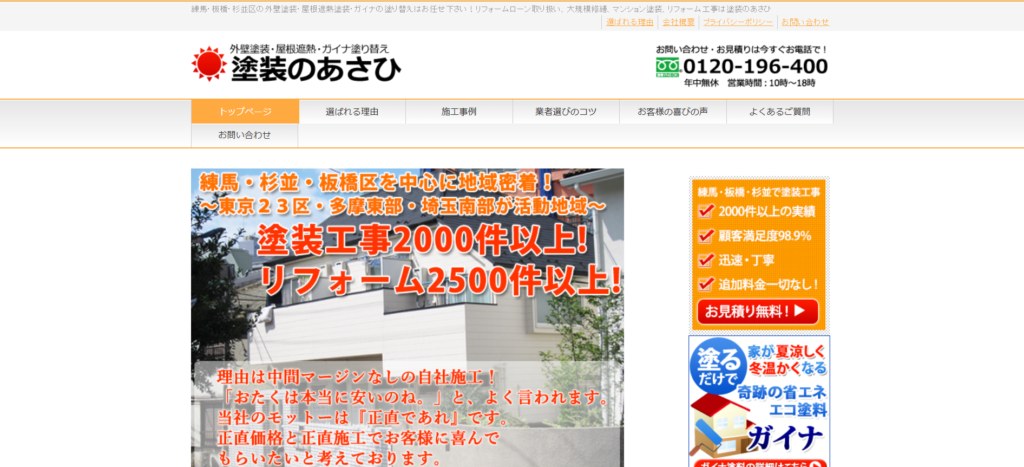The width and height of the screenshot is (1024, 467).
Task: Open the プライバシーポリシー link
Action: [x=738, y=22]
